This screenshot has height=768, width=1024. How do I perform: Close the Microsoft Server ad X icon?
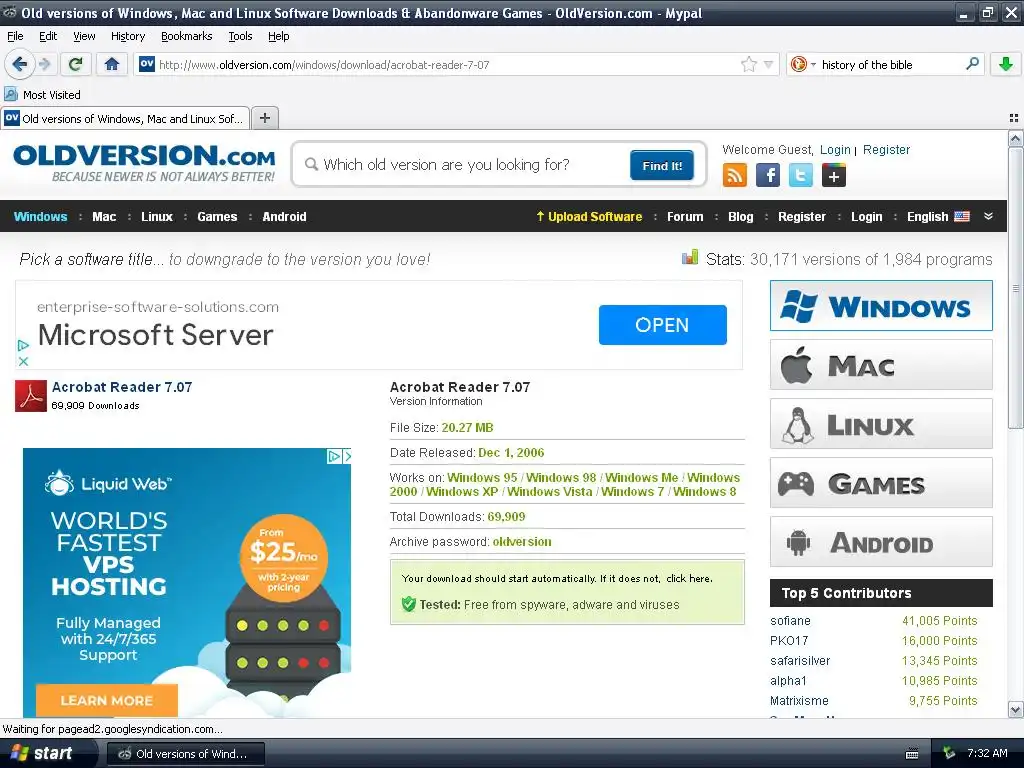click(x=24, y=361)
